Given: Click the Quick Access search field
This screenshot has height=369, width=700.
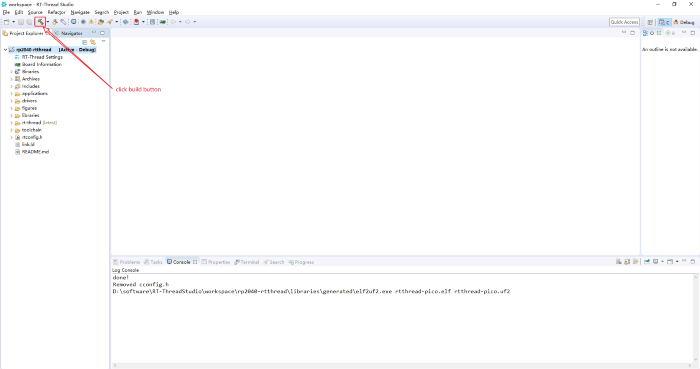Looking at the screenshot, I should (x=624, y=22).
